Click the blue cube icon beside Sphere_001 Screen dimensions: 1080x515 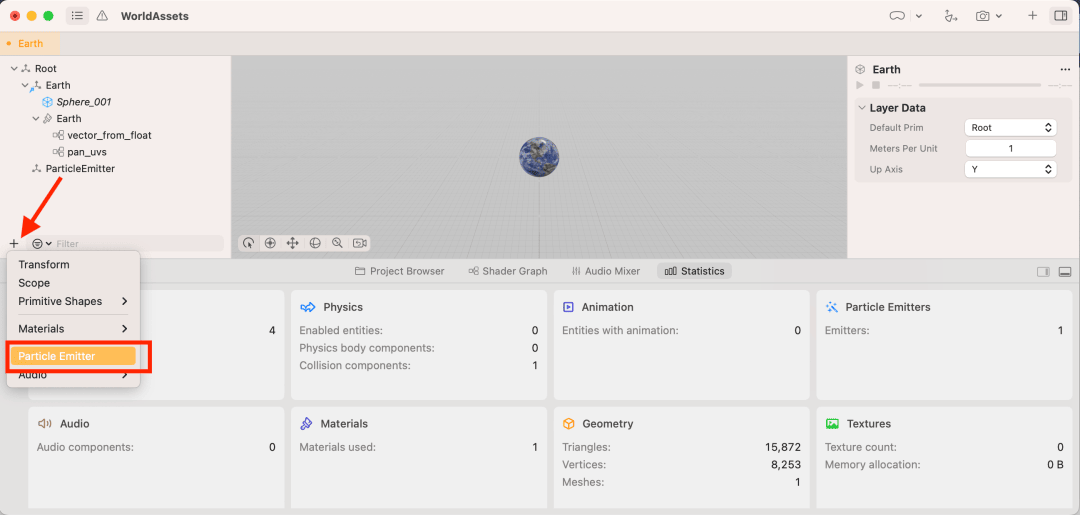click(48, 102)
